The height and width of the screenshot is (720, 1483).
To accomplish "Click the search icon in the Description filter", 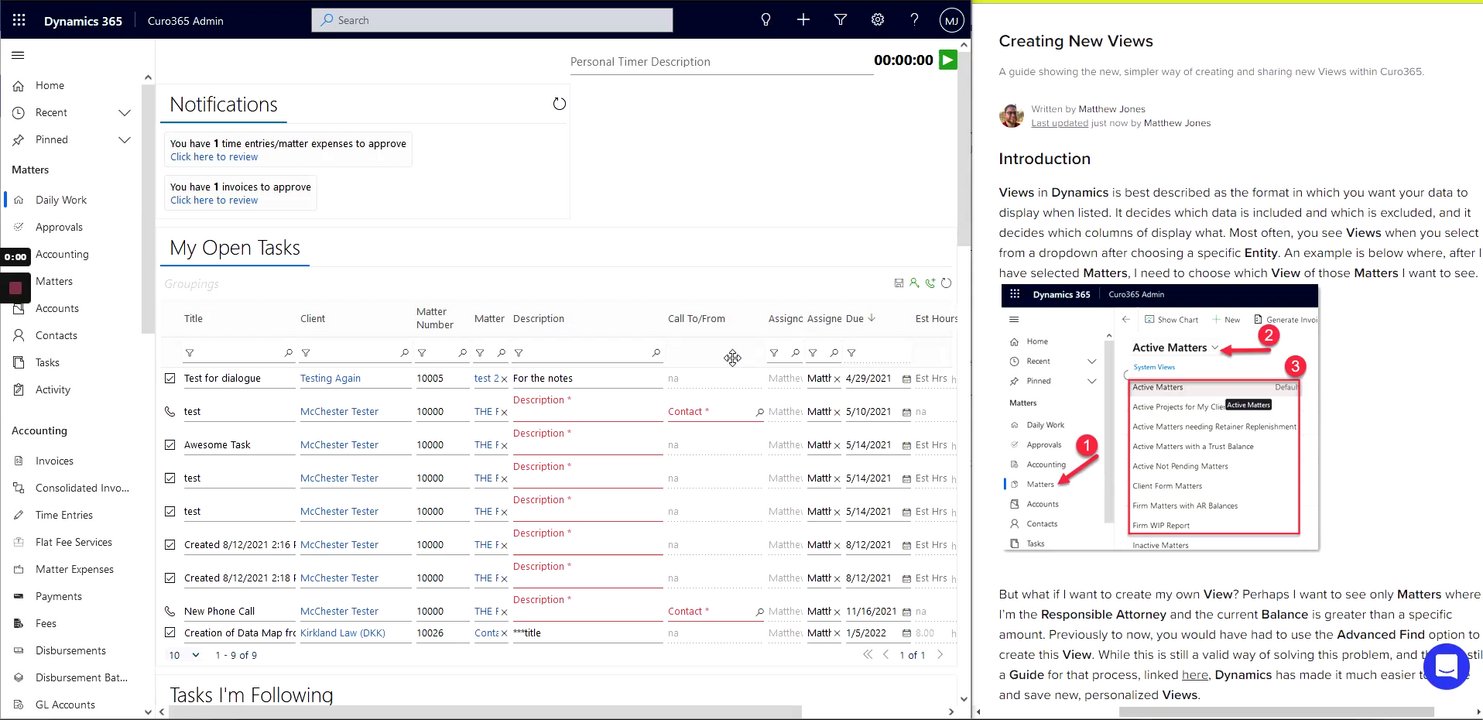I will click(656, 353).
